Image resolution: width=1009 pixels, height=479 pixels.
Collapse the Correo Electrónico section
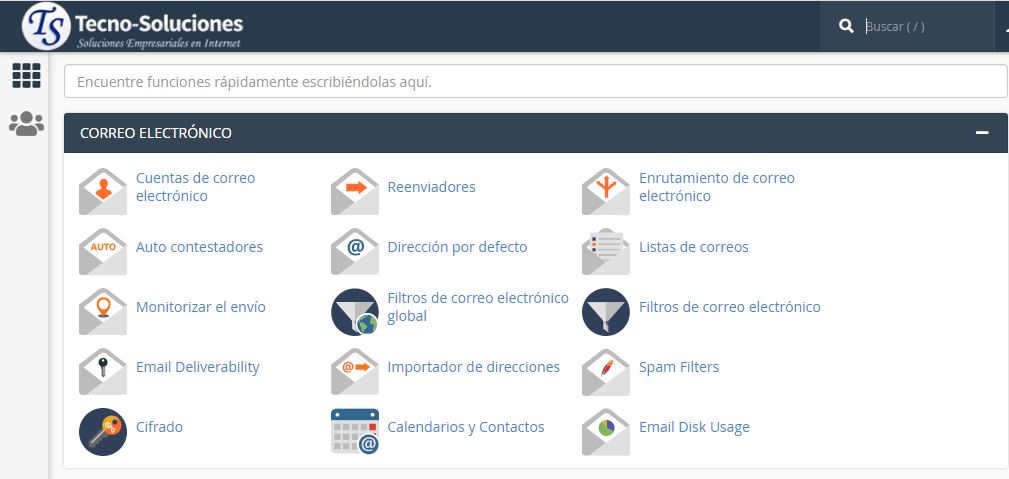point(981,133)
